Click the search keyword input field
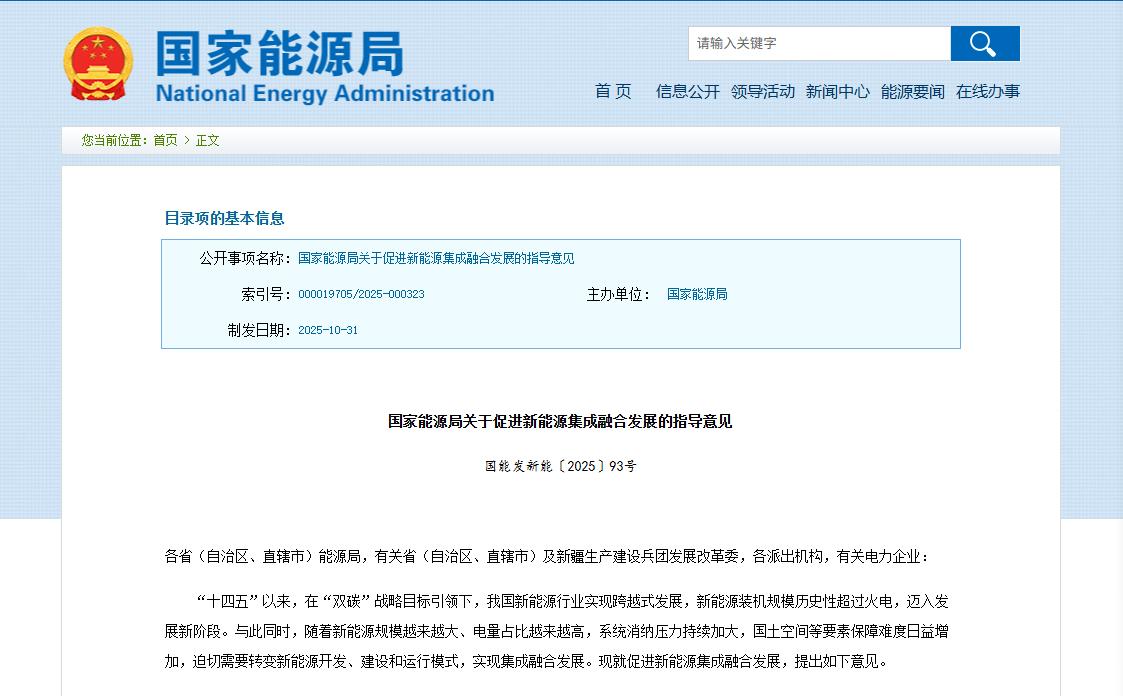 818,43
